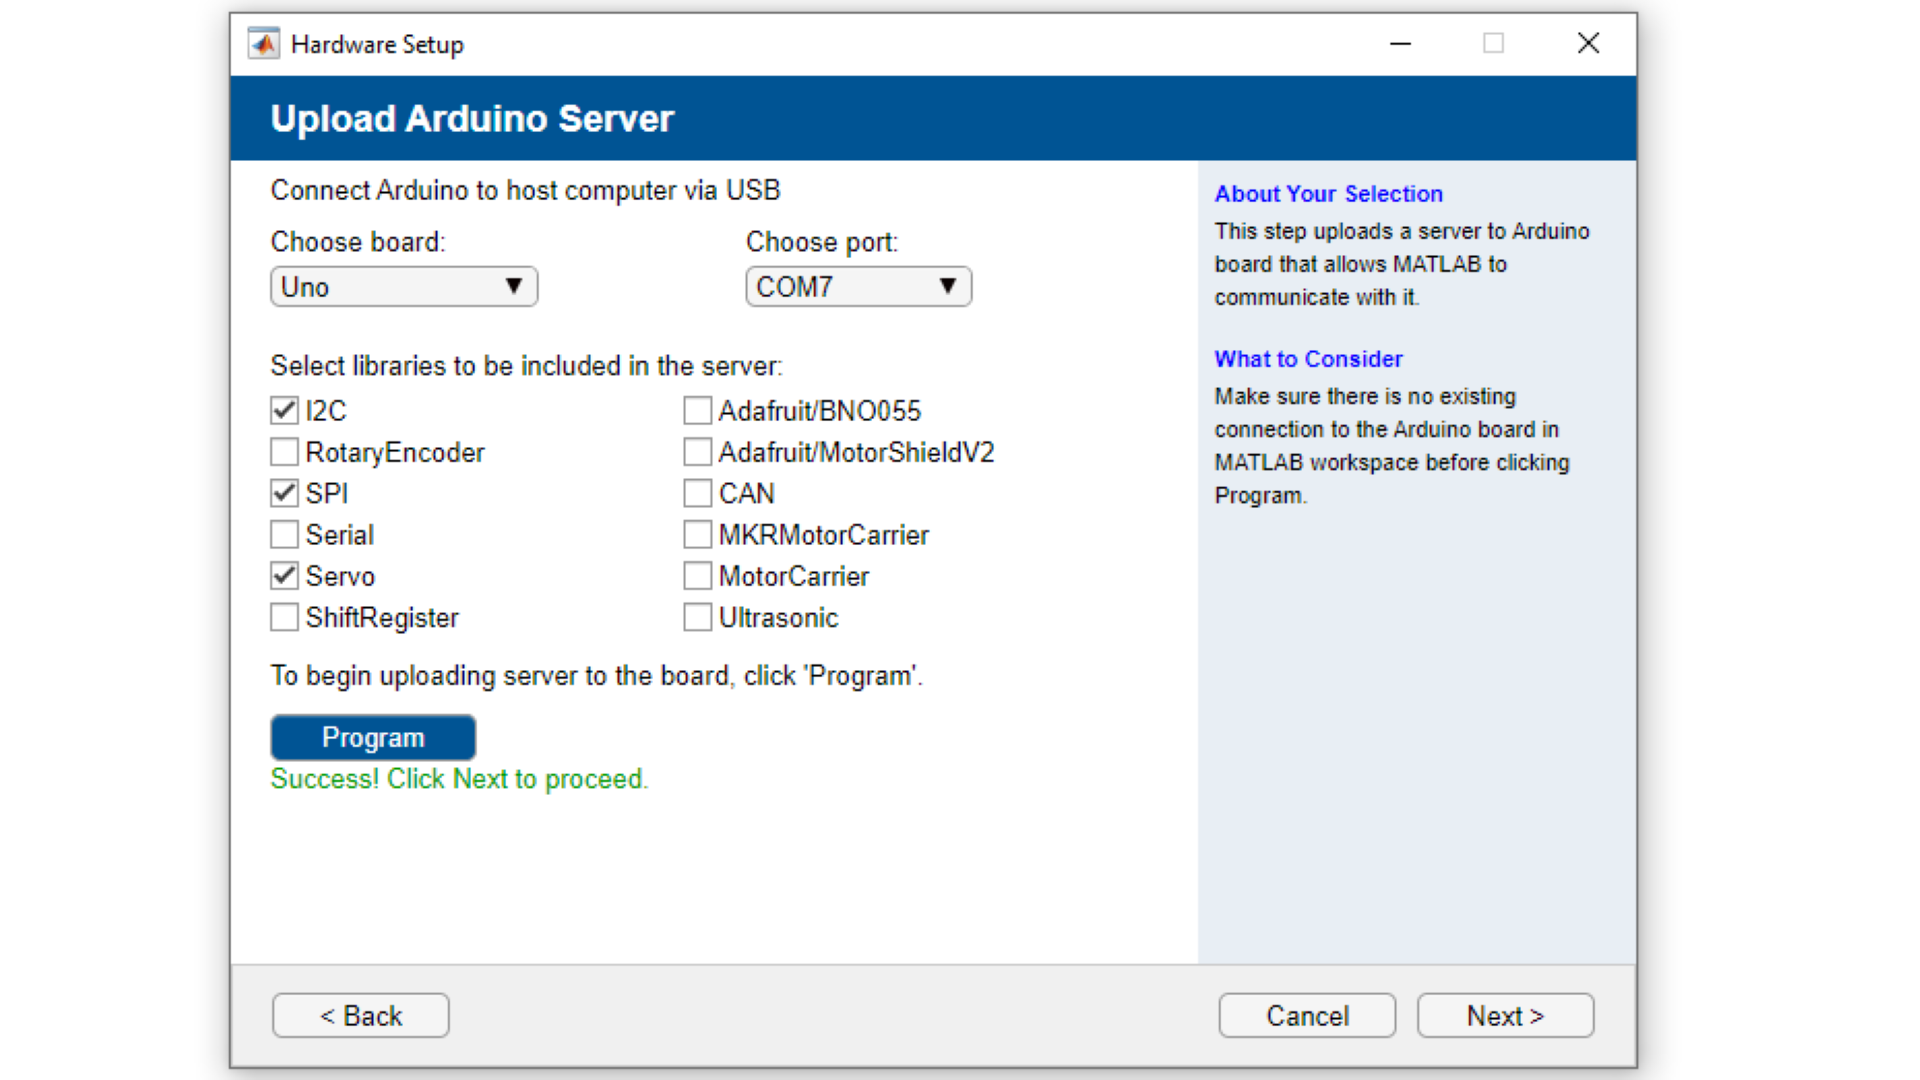Check the Ultrasonic library box
1920x1080 pixels.
coord(698,617)
